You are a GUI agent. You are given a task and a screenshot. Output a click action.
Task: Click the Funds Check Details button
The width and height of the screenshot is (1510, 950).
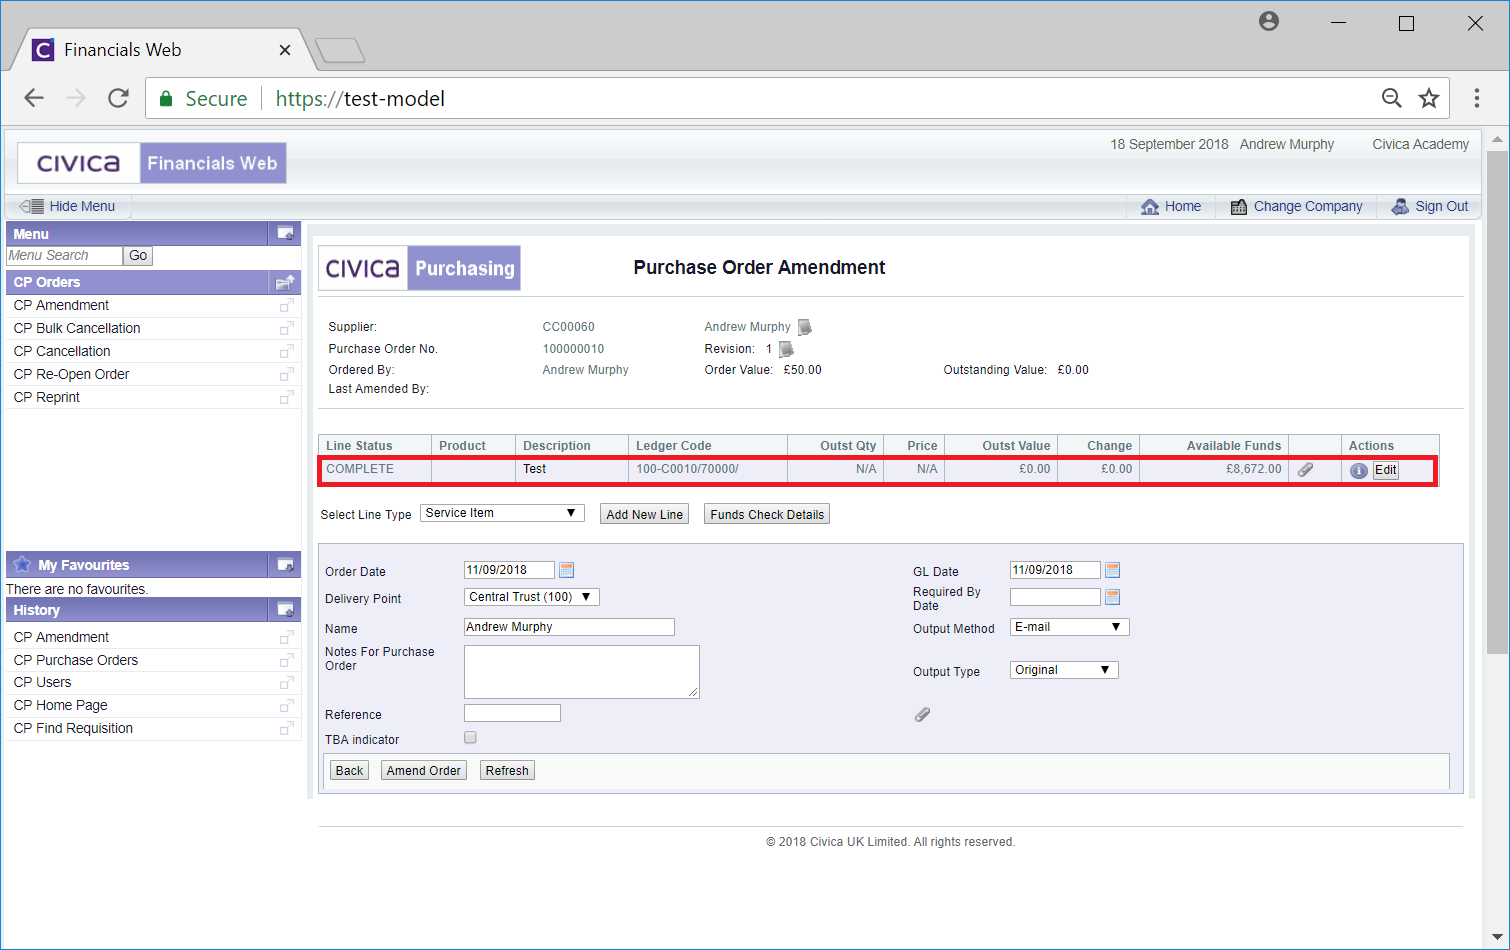click(767, 514)
